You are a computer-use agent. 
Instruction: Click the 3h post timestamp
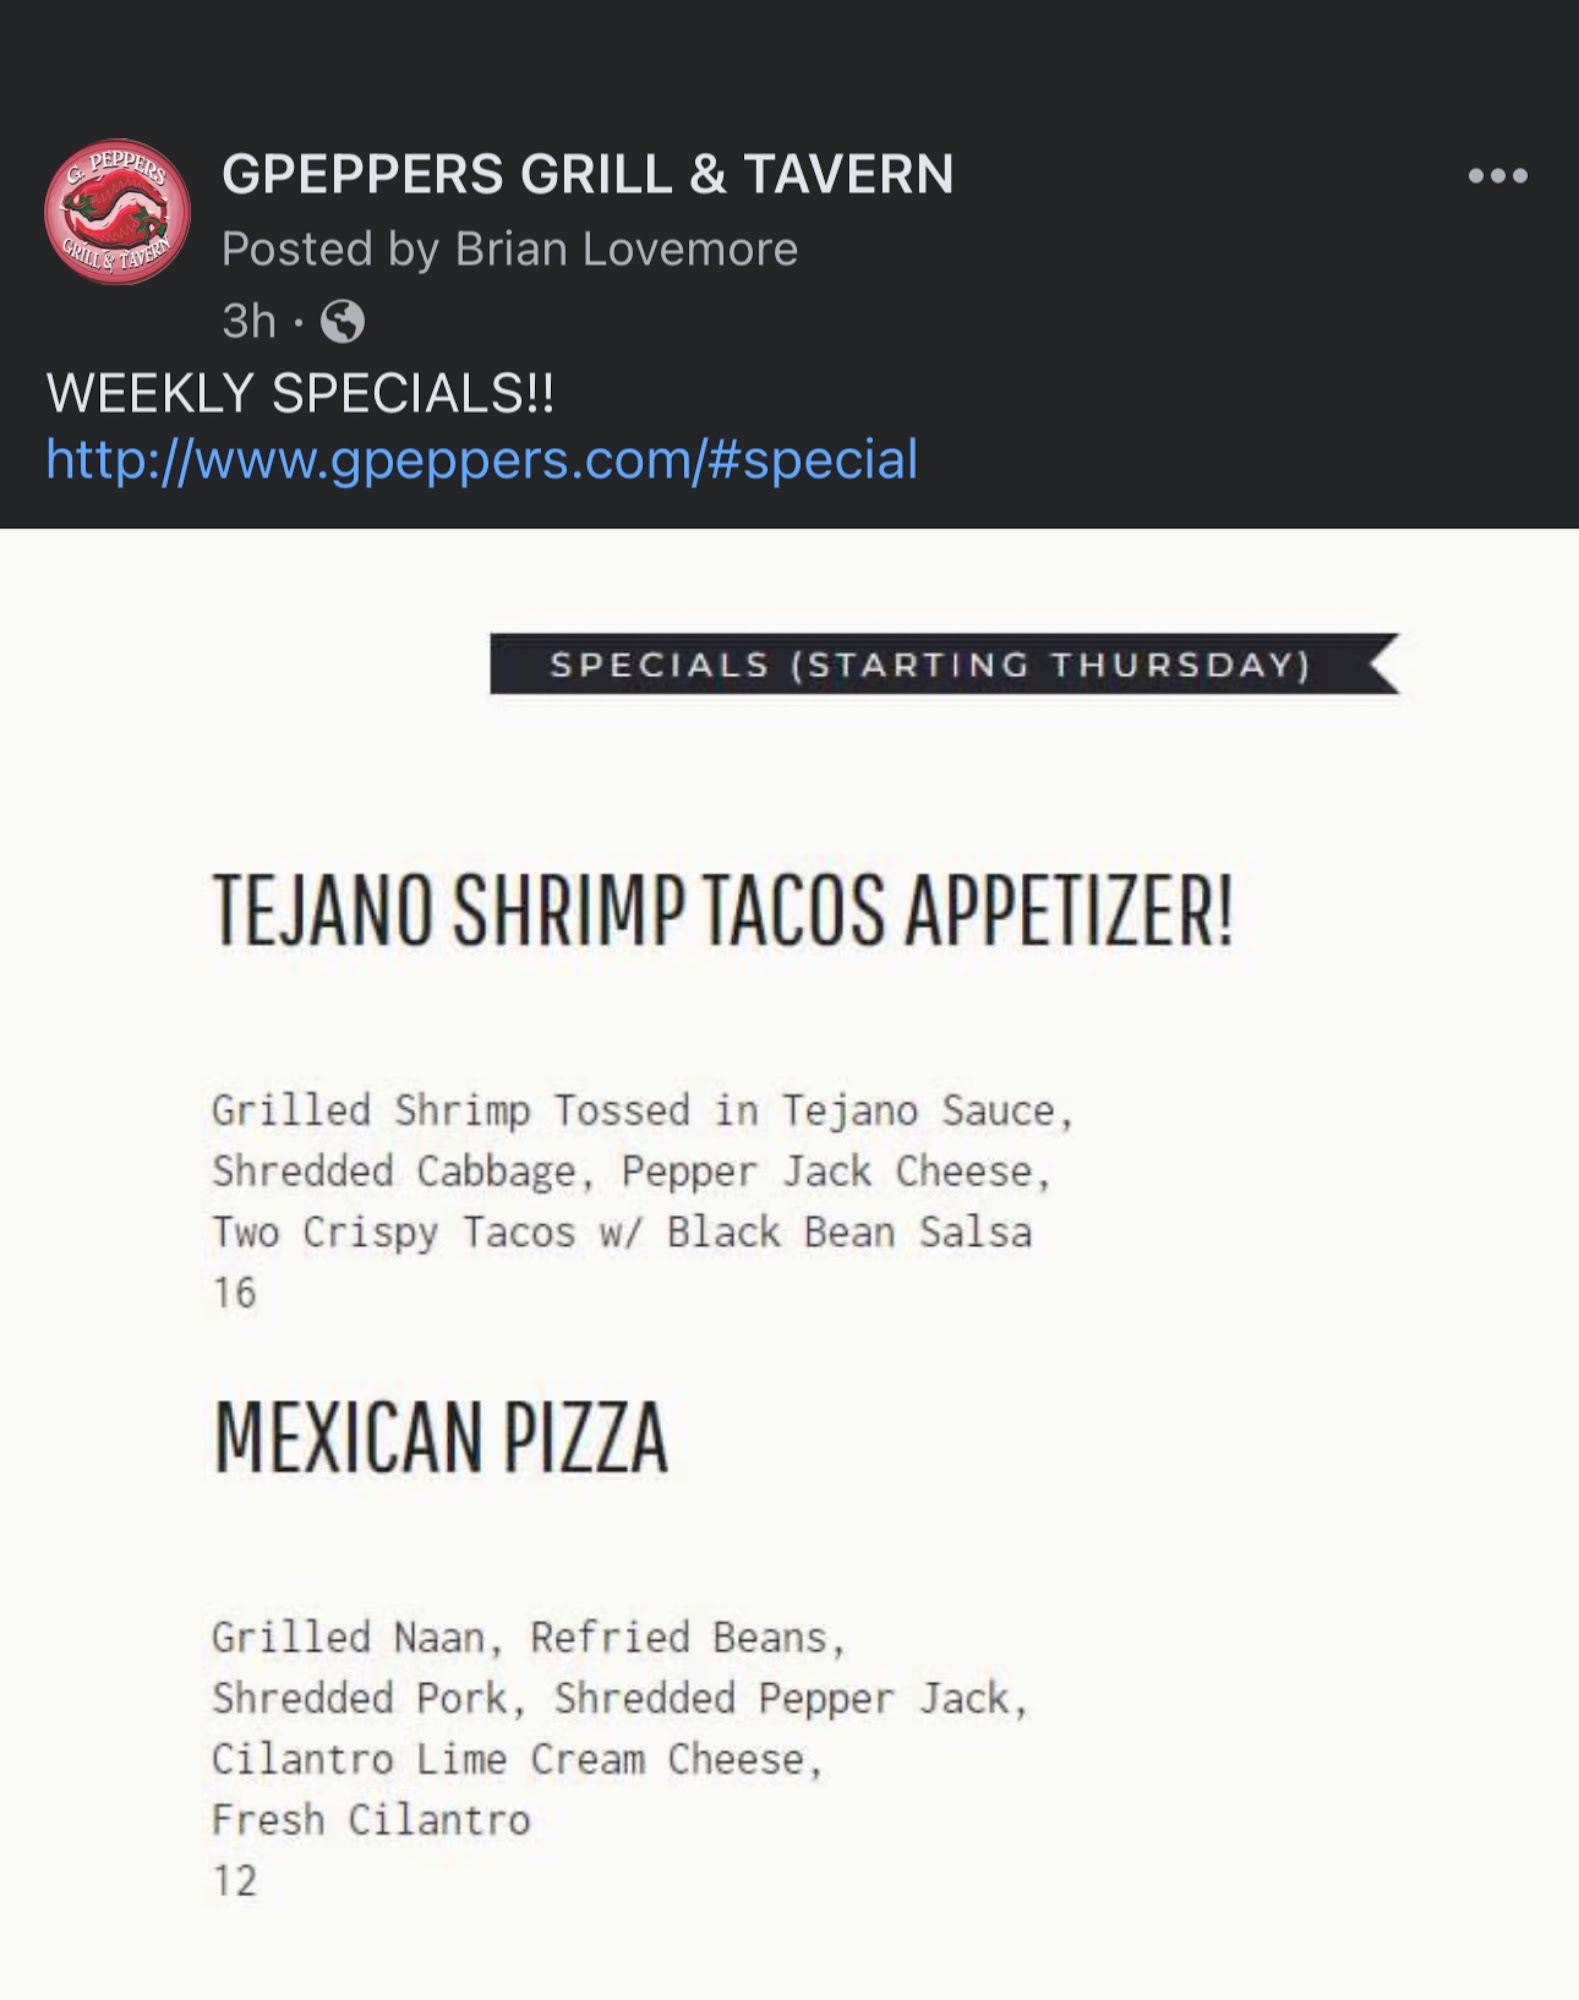coord(248,322)
